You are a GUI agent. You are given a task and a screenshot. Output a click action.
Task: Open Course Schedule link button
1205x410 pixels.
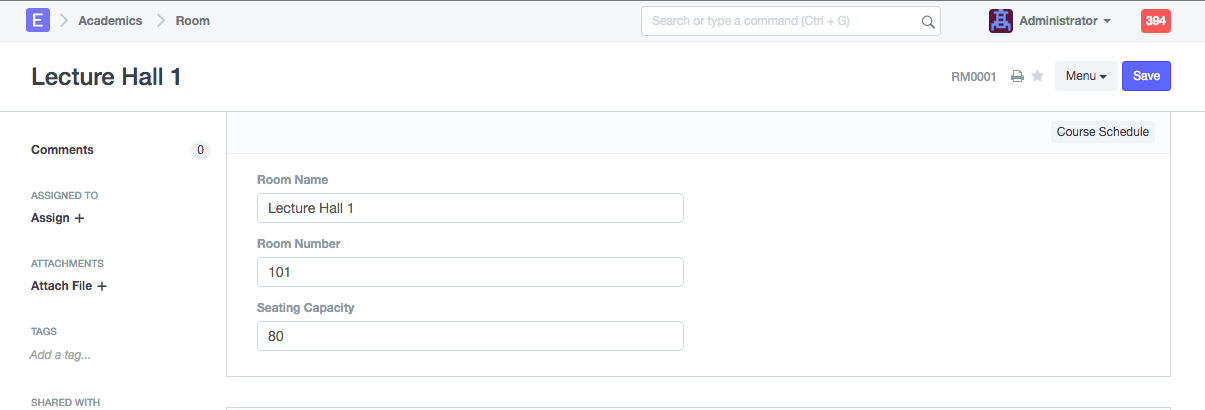click(1103, 132)
